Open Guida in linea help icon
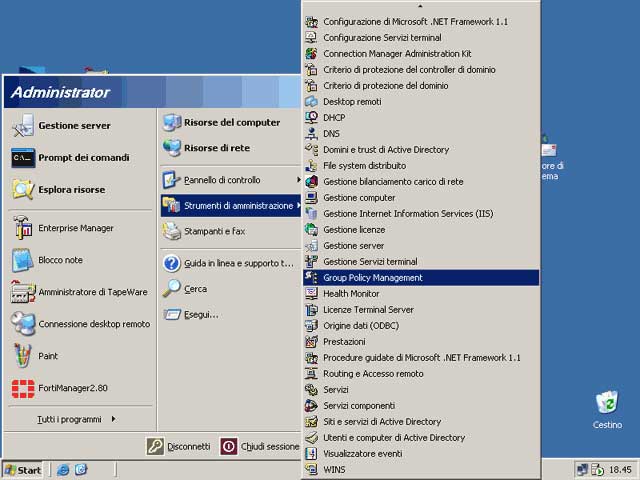640x480 pixels. tap(172, 263)
